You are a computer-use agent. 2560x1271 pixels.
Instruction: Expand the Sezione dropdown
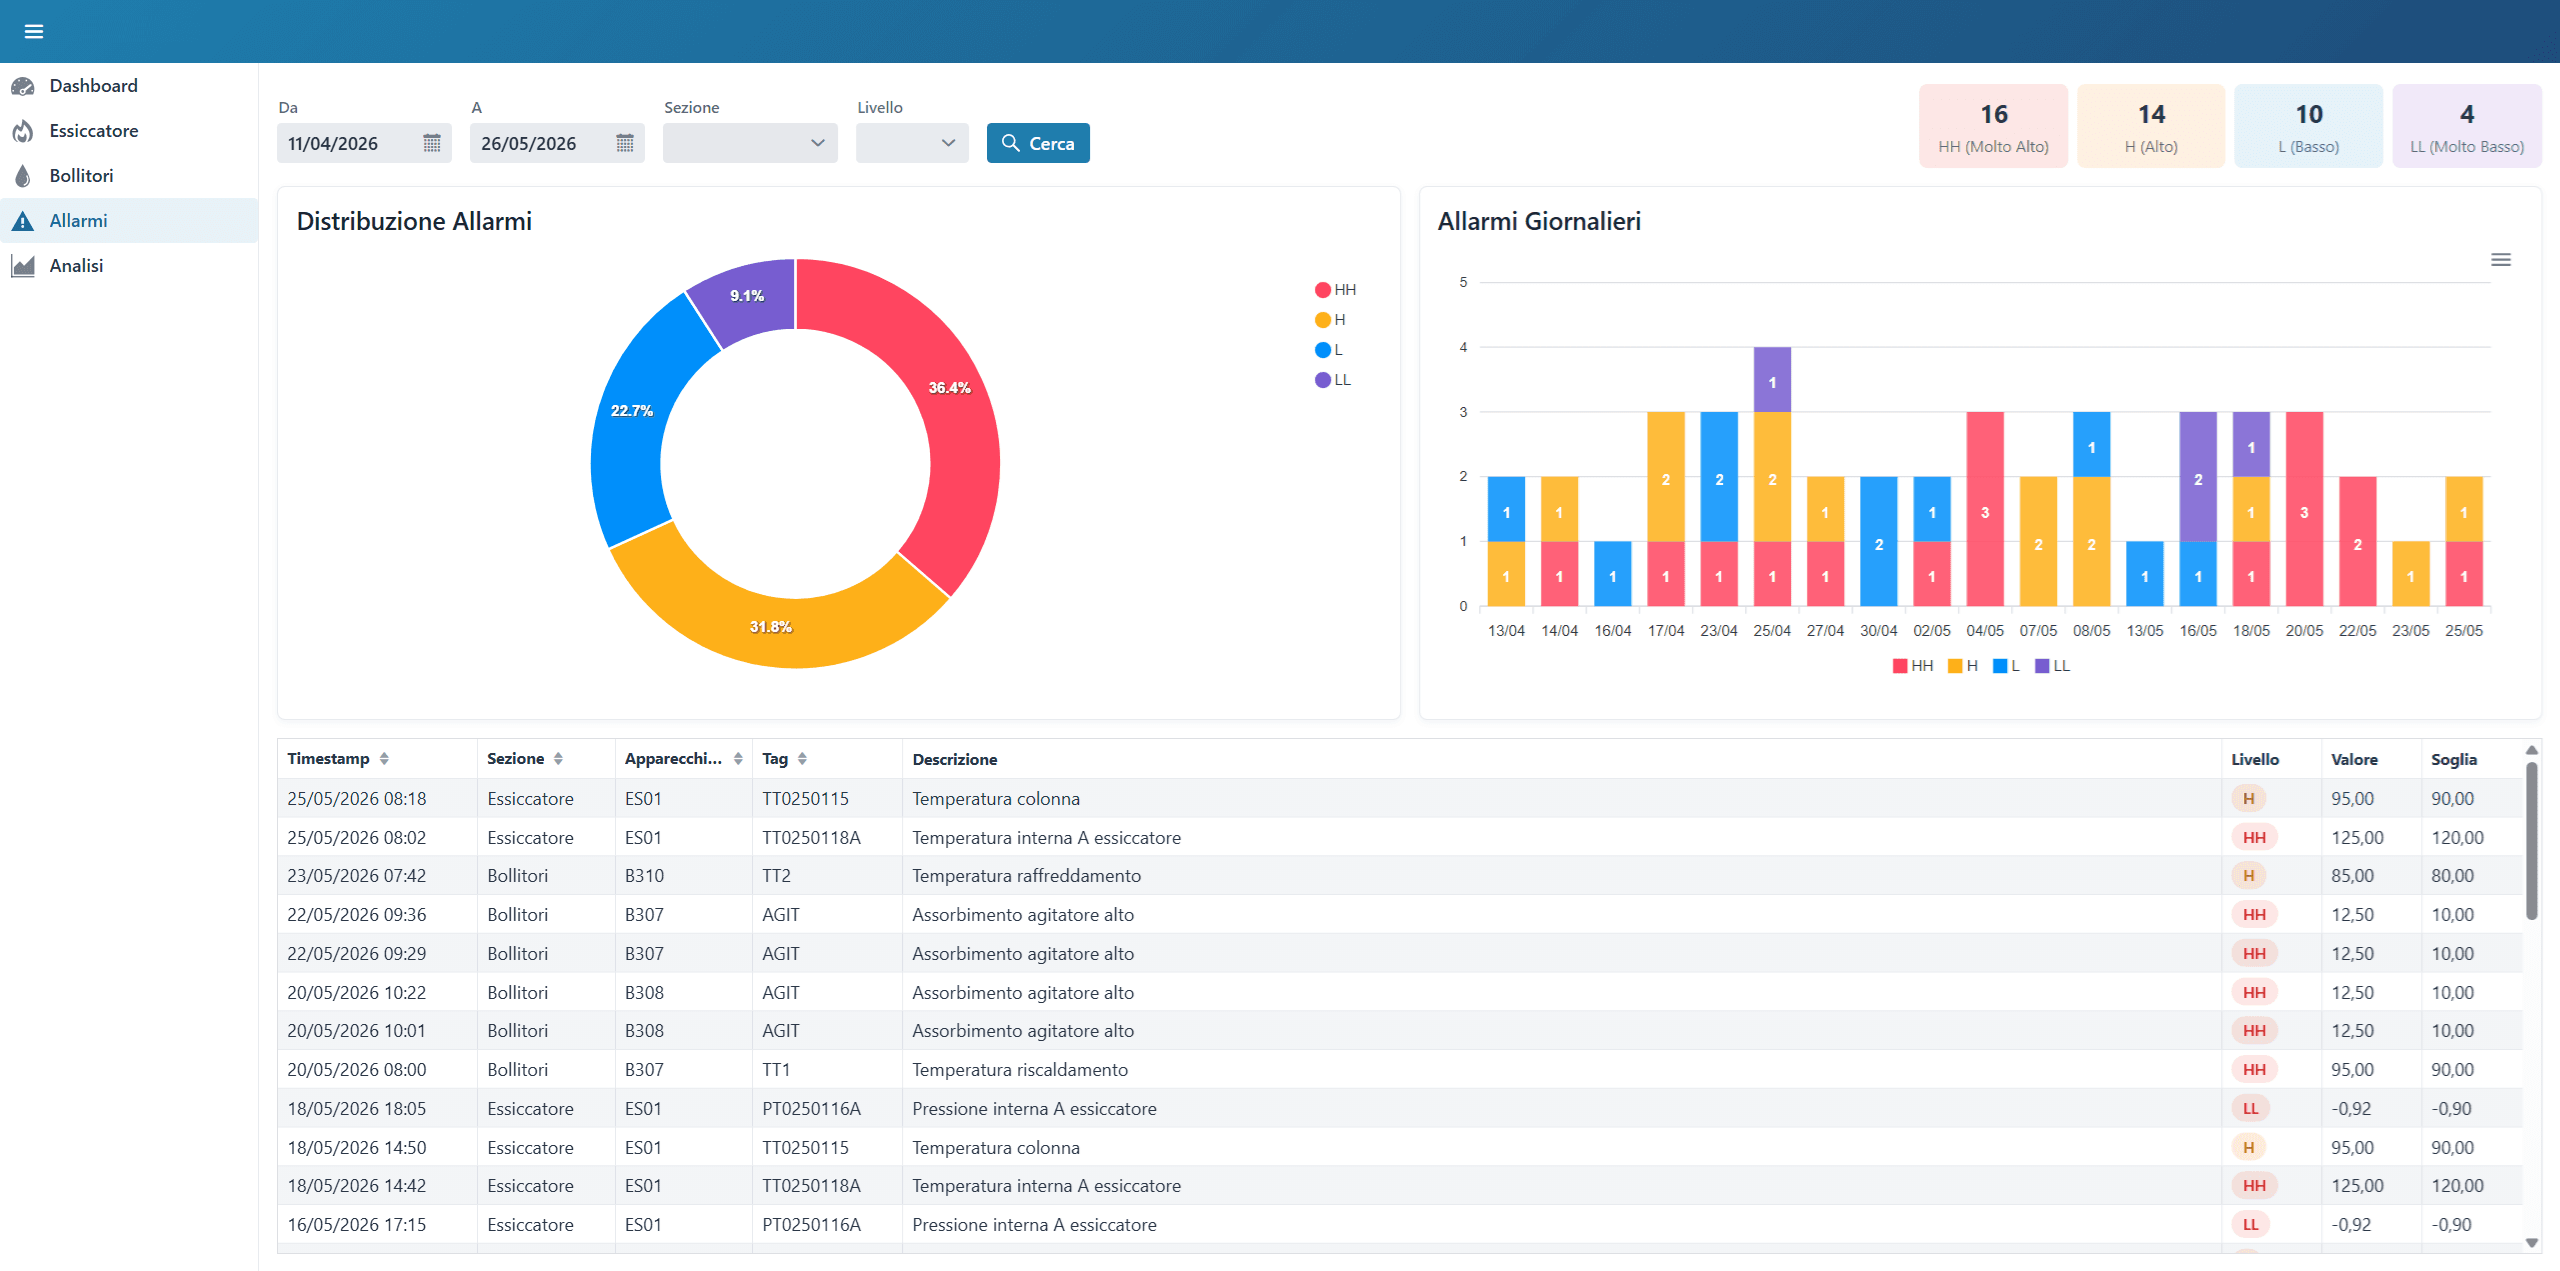click(750, 143)
